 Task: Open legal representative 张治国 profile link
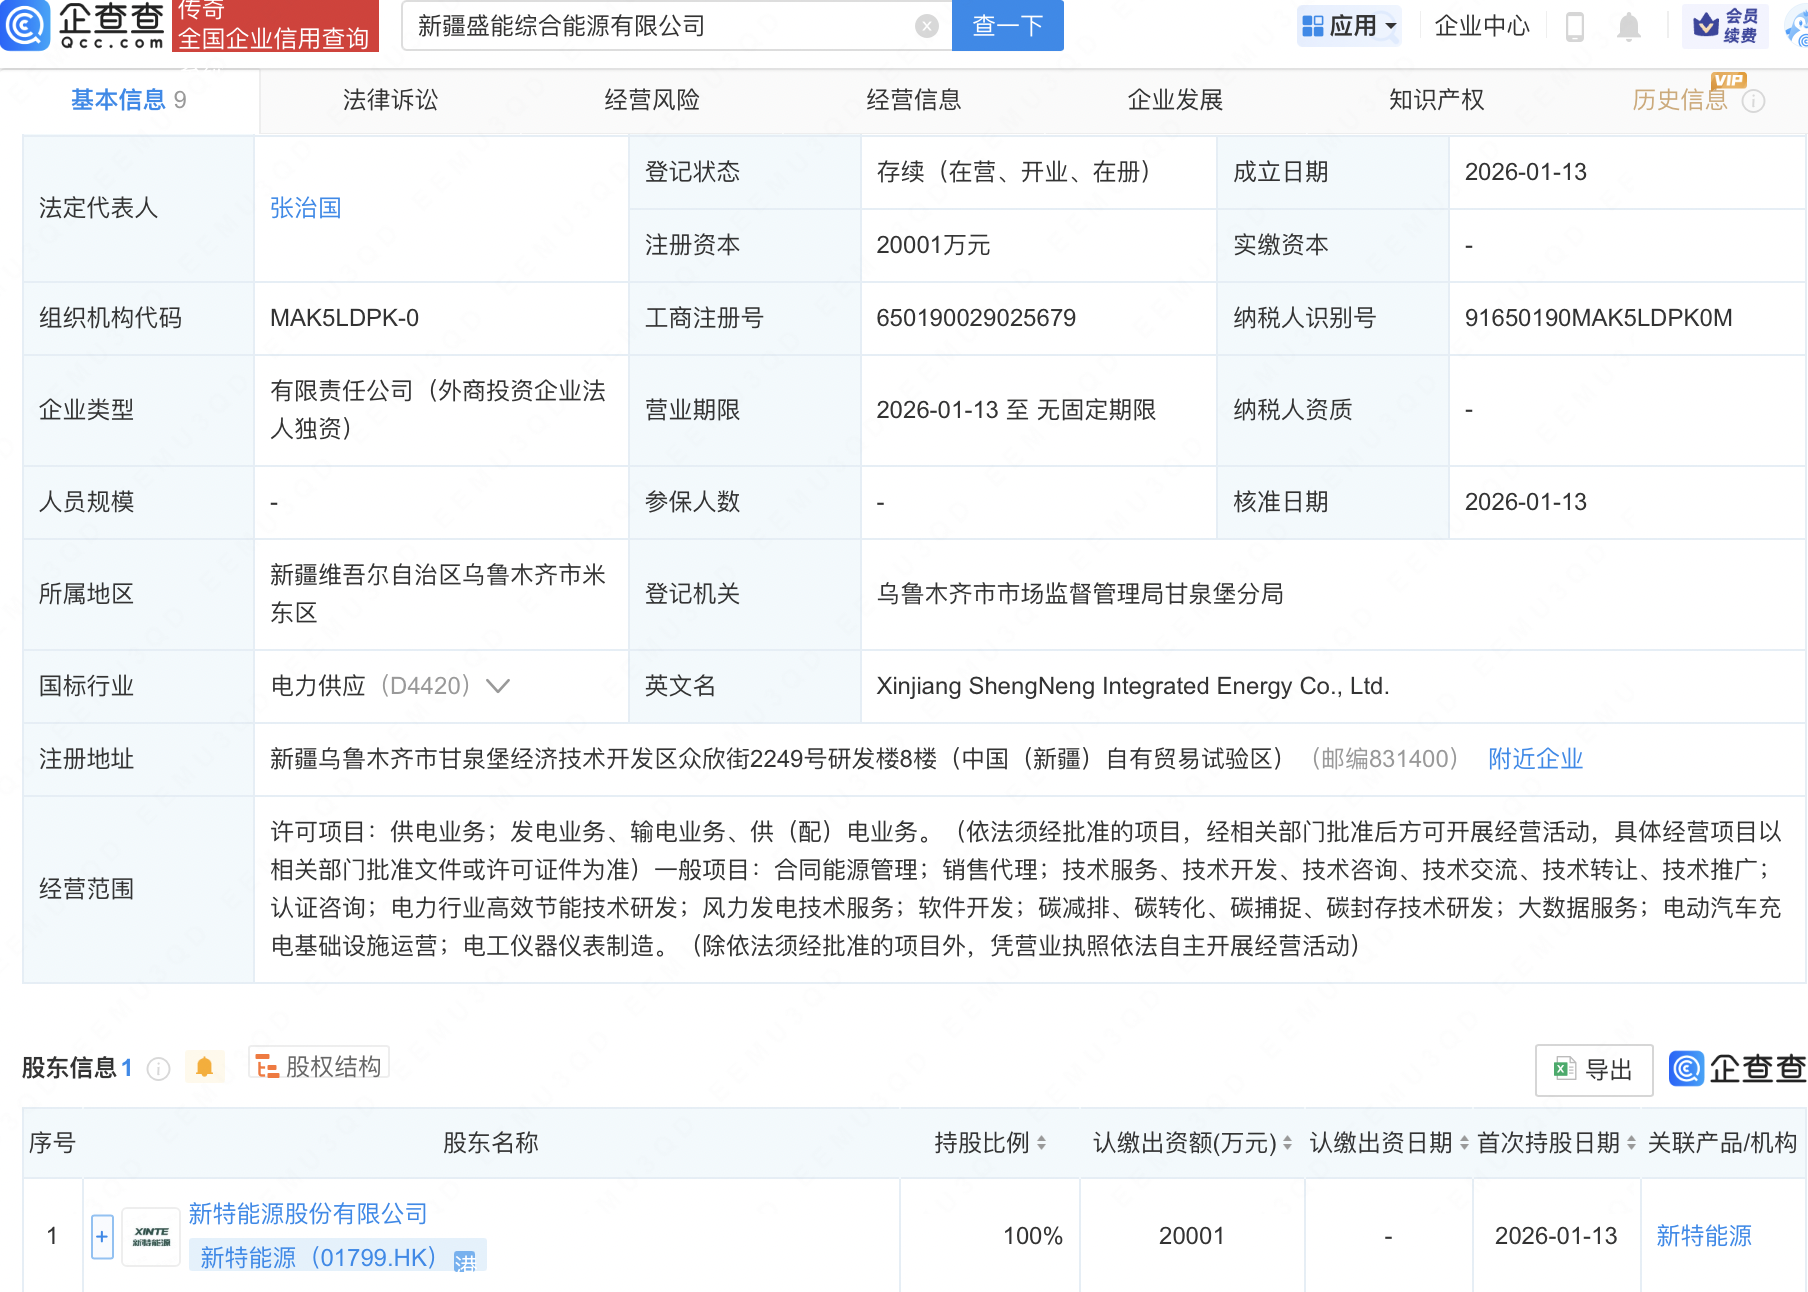pos(307,208)
